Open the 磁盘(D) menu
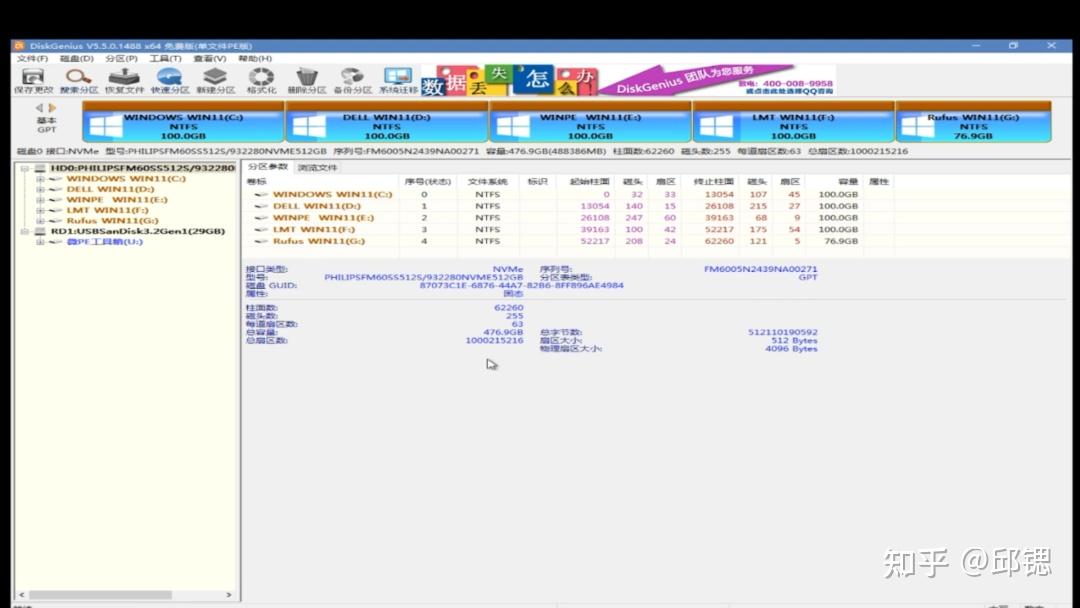 pyautogui.click(x=76, y=59)
